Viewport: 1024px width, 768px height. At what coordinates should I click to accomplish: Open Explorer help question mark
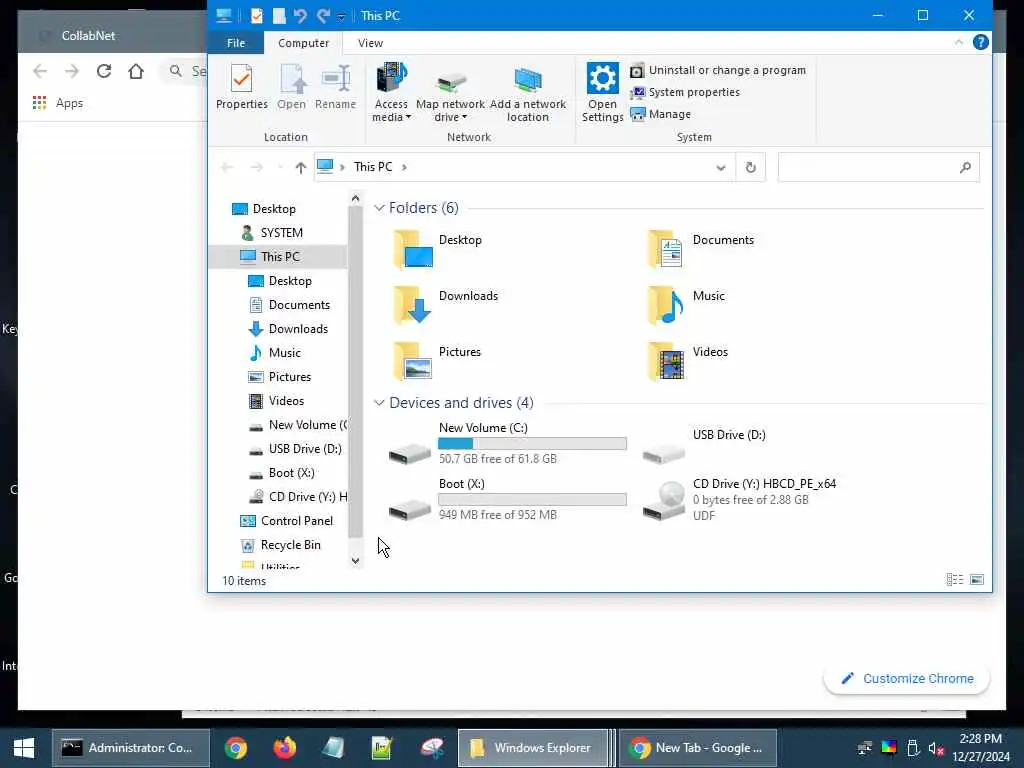tap(980, 42)
